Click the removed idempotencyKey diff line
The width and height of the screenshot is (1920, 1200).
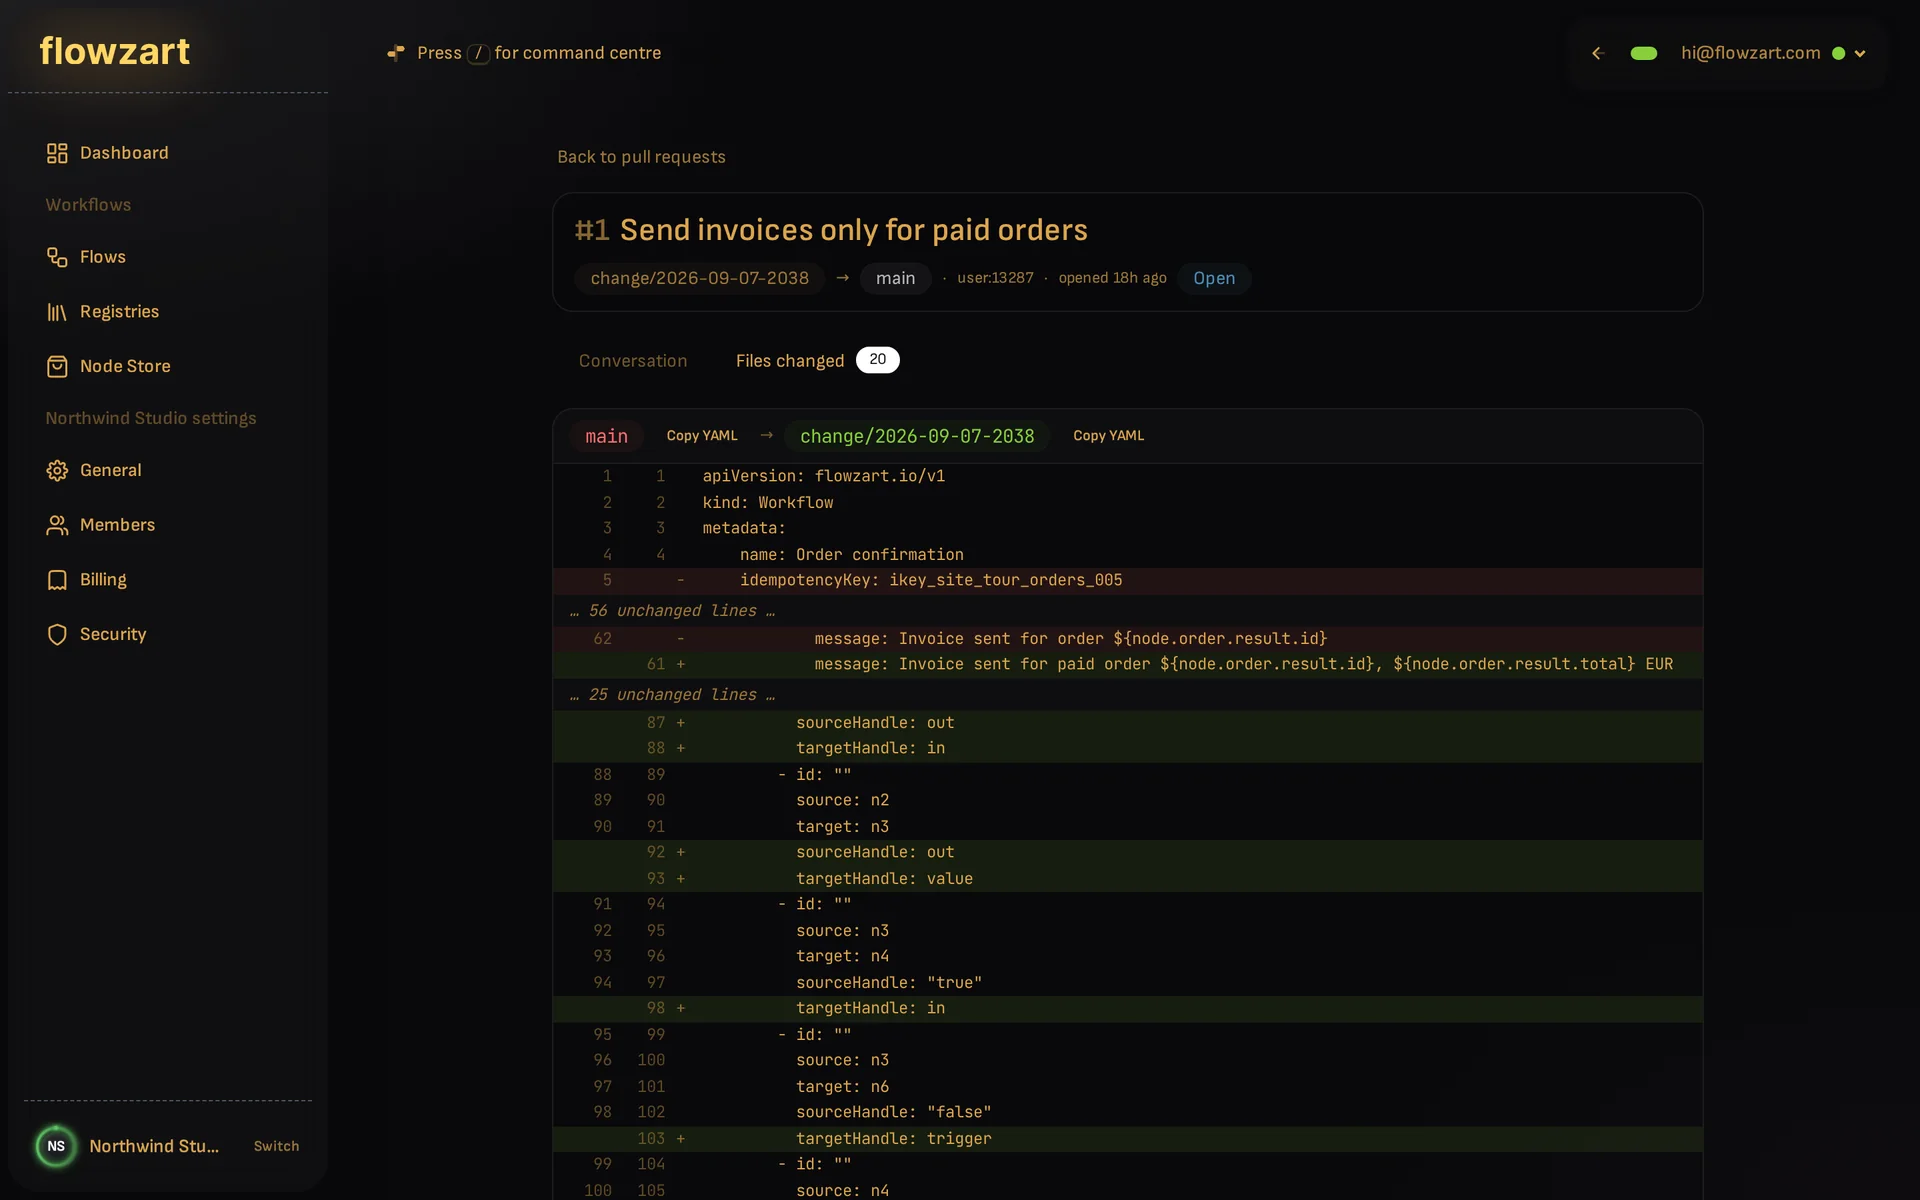point(1128,581)
